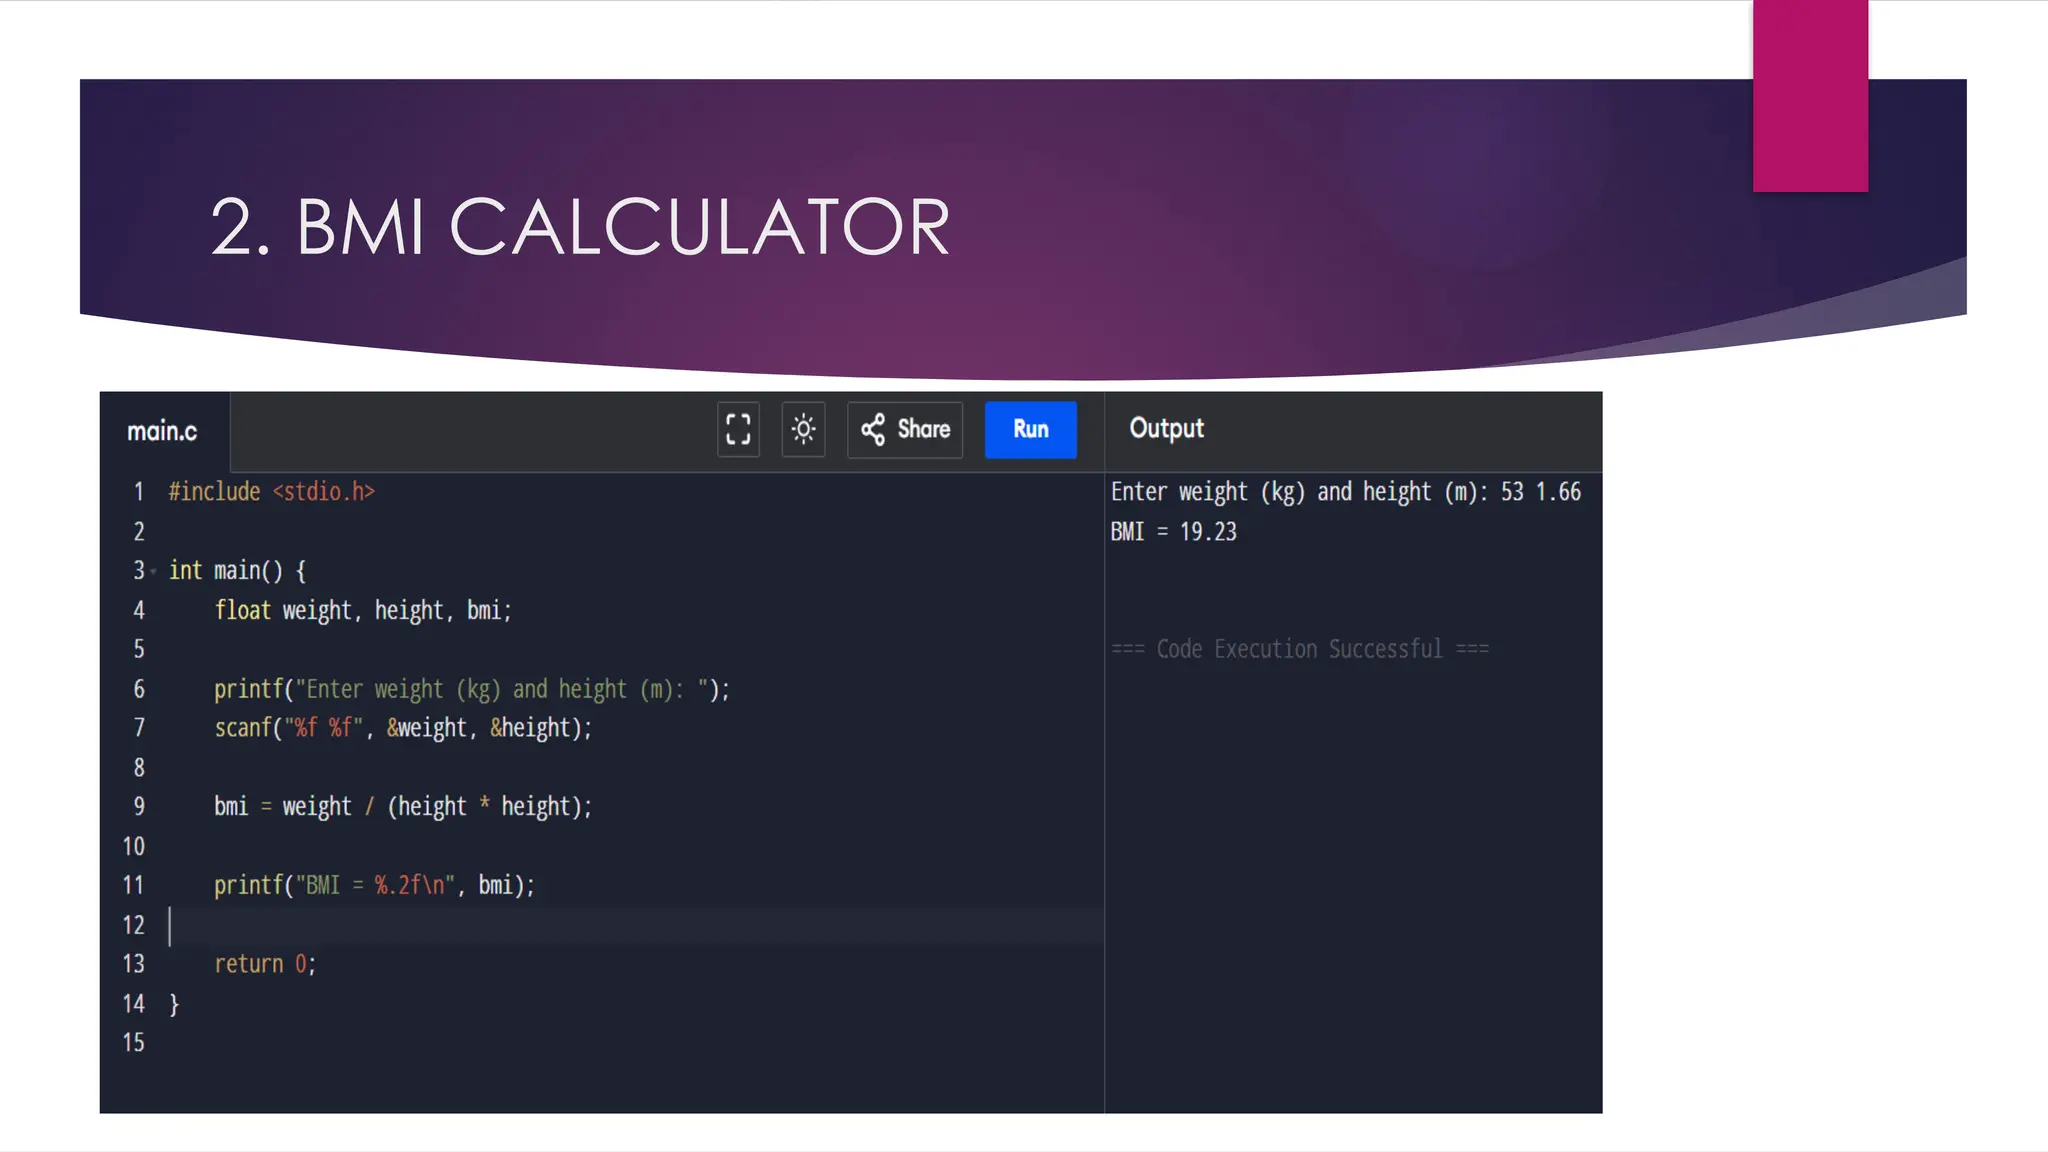Image resolution: width=2048 pixels, height=1152 pixels.
Task: Click the '#include <stdio.h>' line
Action: 271,492
